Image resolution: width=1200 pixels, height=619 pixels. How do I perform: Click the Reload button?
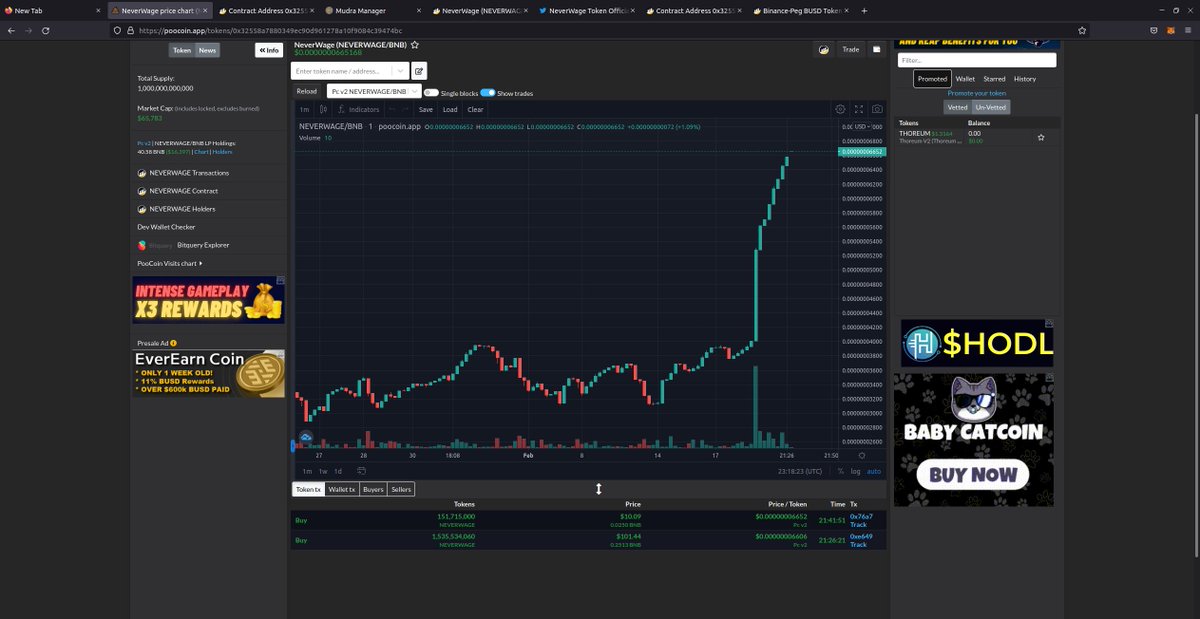[307, 91]
